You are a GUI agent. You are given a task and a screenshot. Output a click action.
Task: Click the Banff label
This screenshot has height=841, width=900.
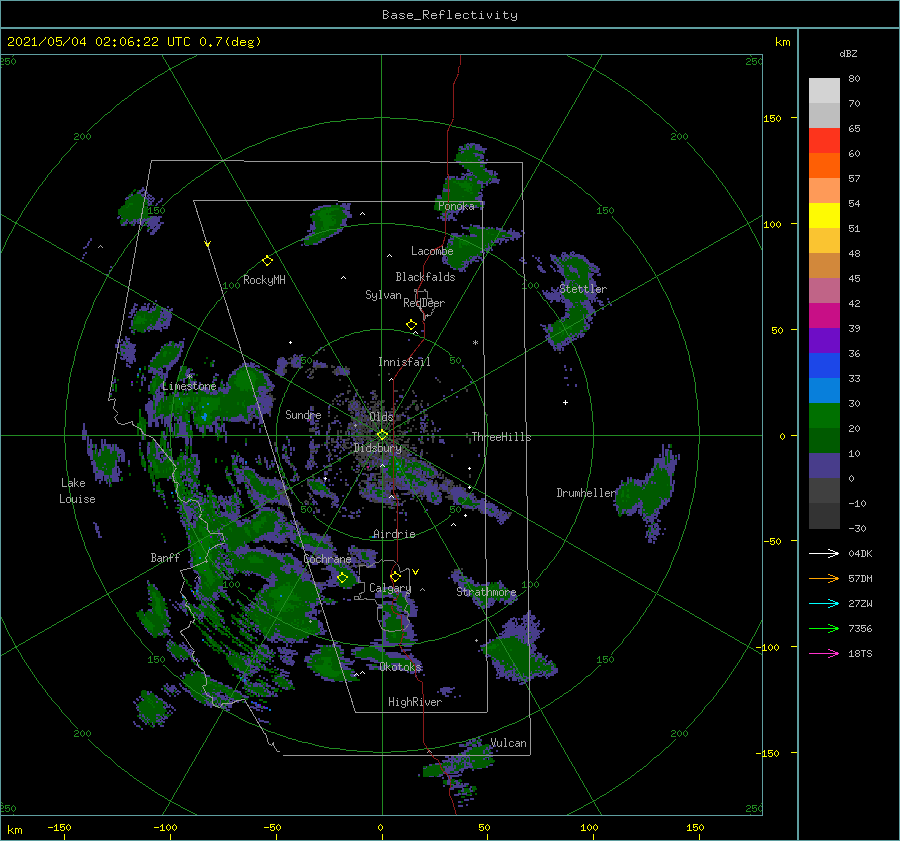coord(165,558)
